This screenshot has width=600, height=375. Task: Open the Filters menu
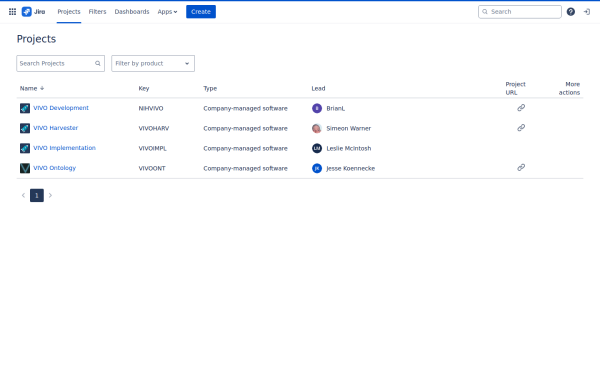[97, 12]
